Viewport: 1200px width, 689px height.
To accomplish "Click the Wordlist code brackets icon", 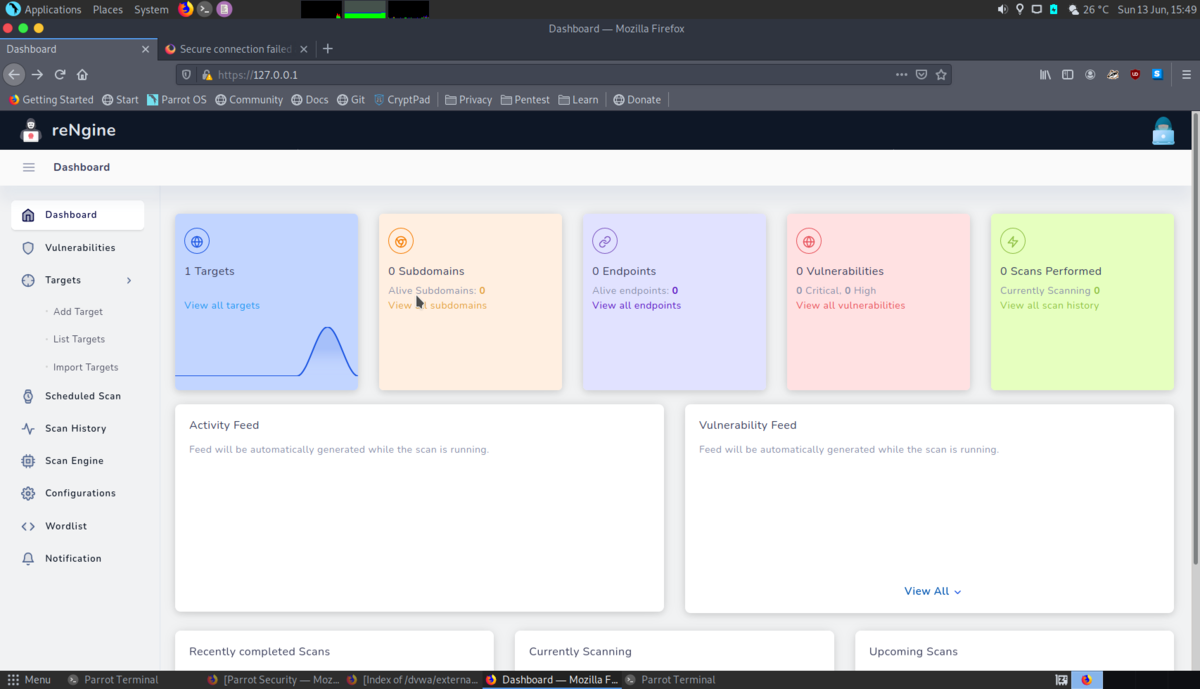I will [x=28, y=526].
